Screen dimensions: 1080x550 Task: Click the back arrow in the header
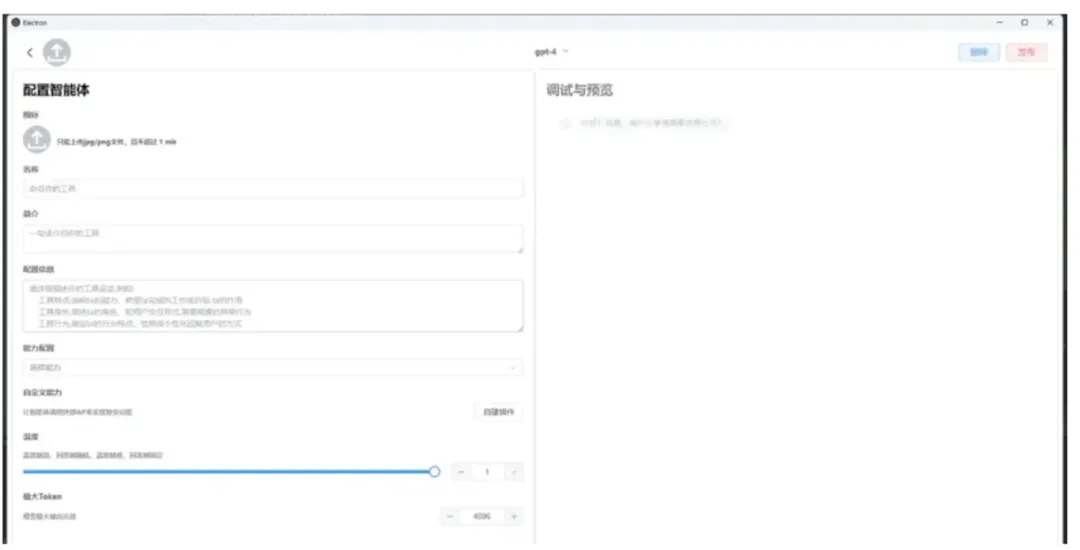[x=29, y=52]
